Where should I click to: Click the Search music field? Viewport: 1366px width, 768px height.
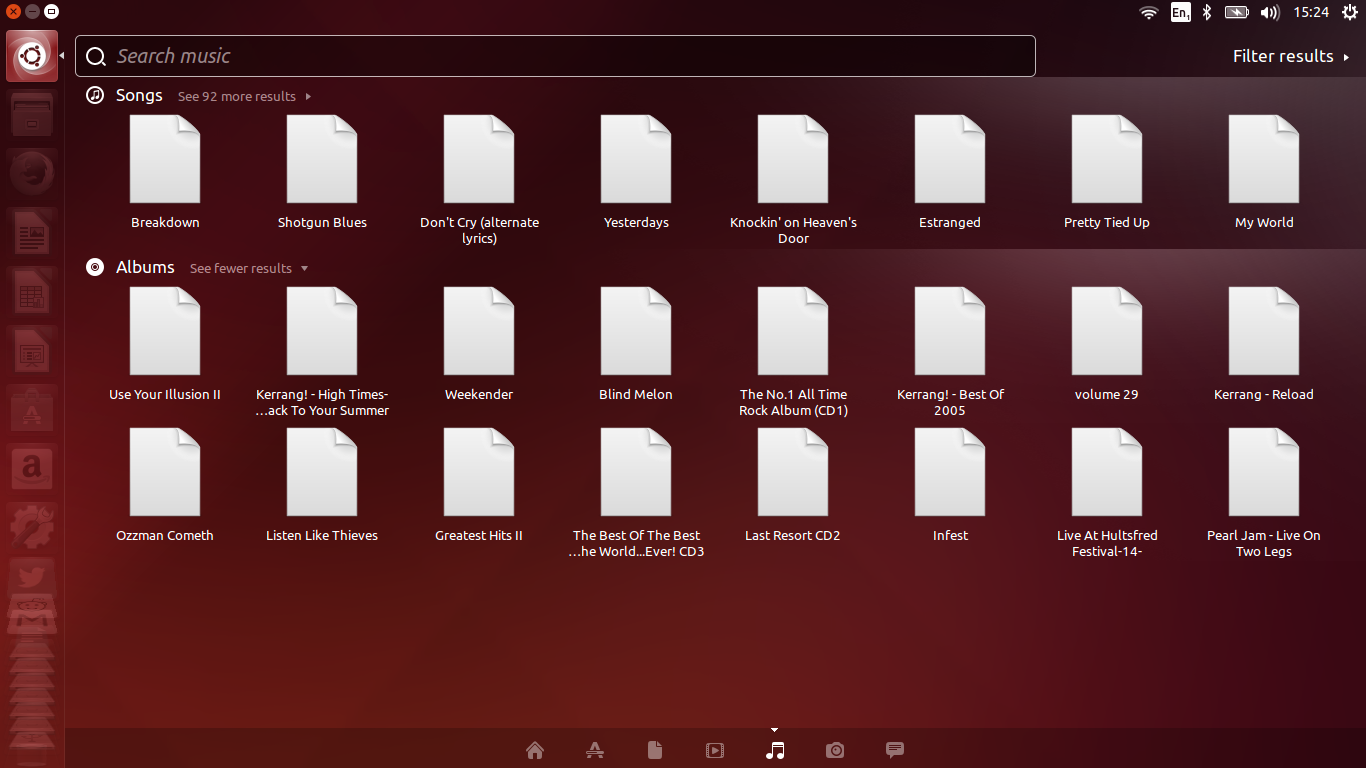555,56
